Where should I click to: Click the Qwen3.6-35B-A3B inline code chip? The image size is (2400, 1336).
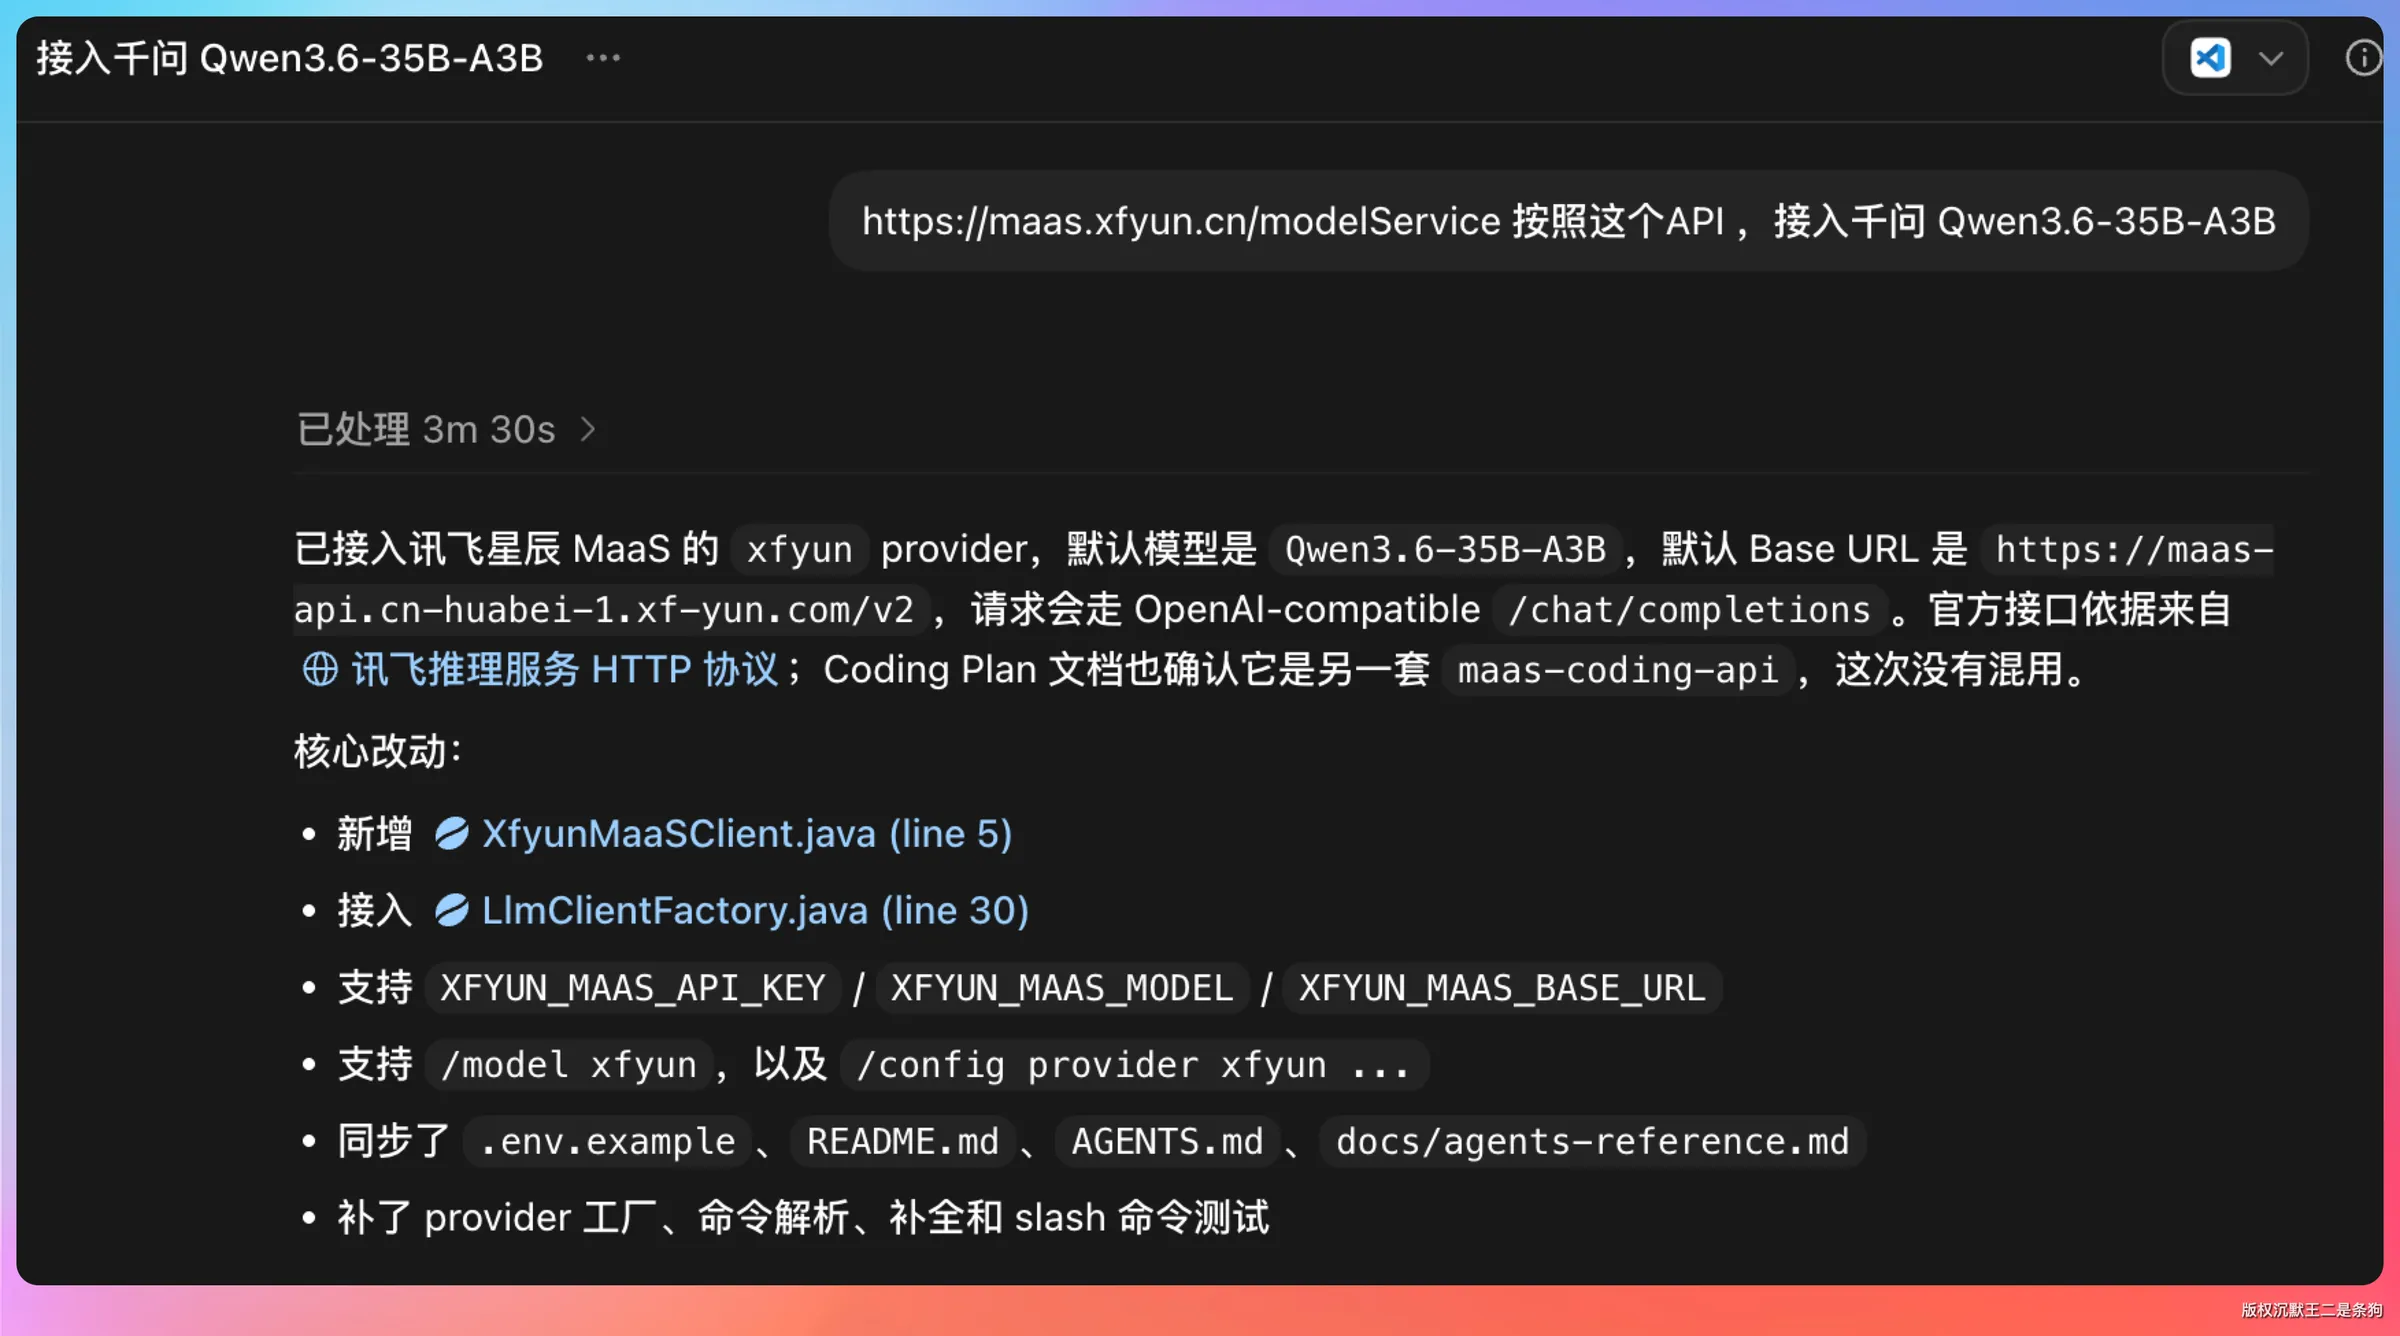pos(1445,549)
